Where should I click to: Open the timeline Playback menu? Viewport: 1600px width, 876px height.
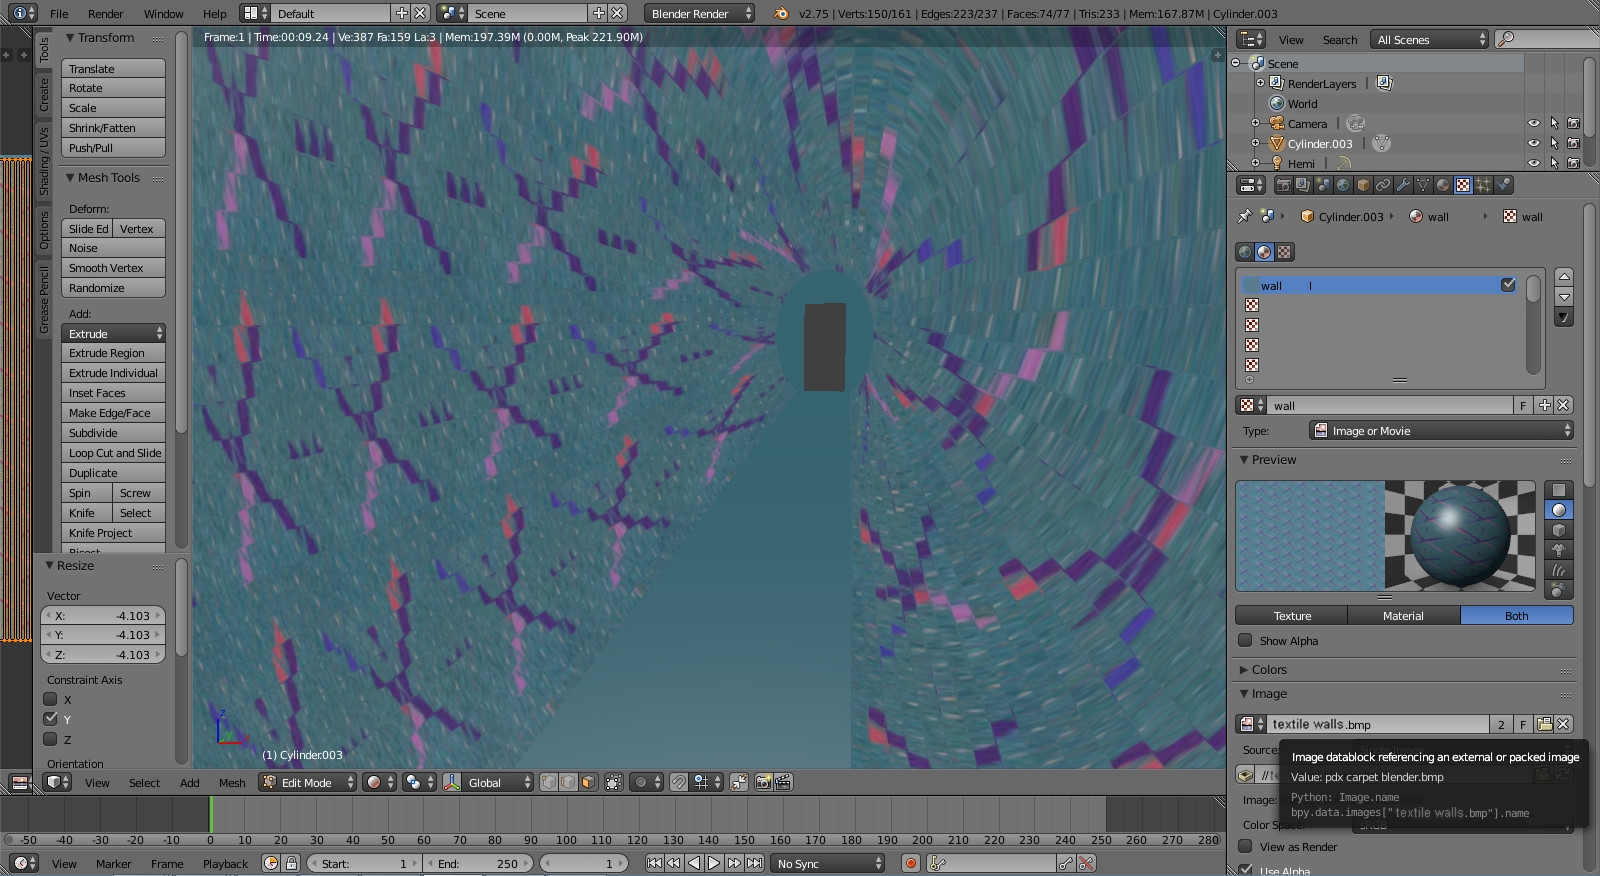point(225,863)
